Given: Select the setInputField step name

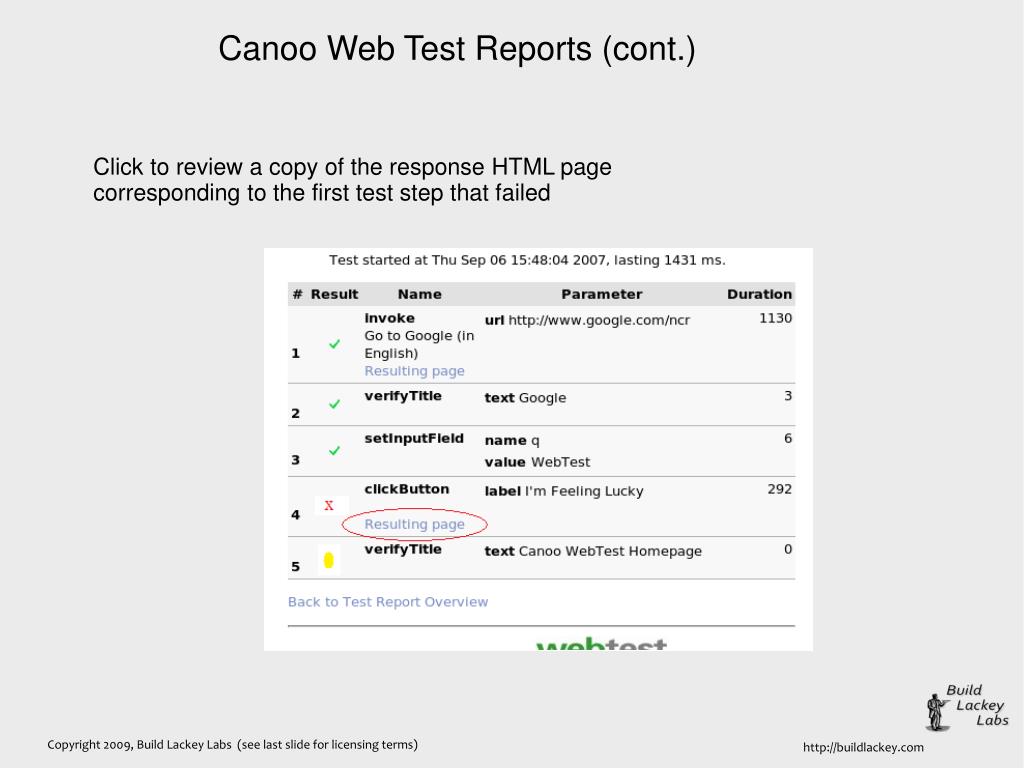Looking at the screenshot, I should click(414, 438).
